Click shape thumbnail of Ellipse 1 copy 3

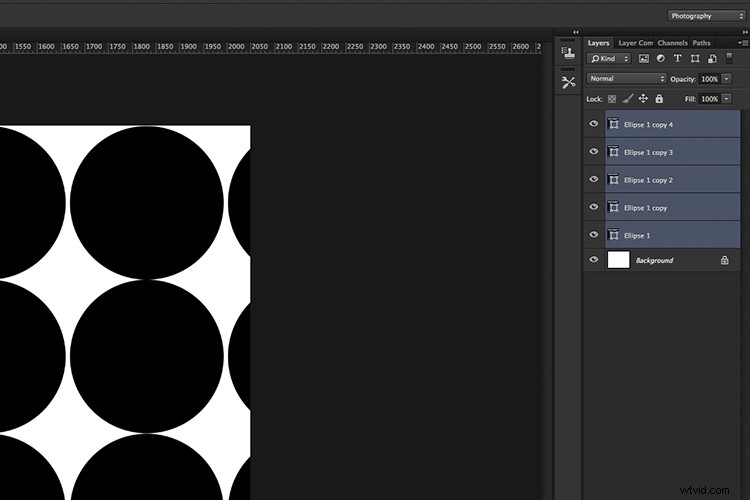pyautogui.click(x=613, y=152)
